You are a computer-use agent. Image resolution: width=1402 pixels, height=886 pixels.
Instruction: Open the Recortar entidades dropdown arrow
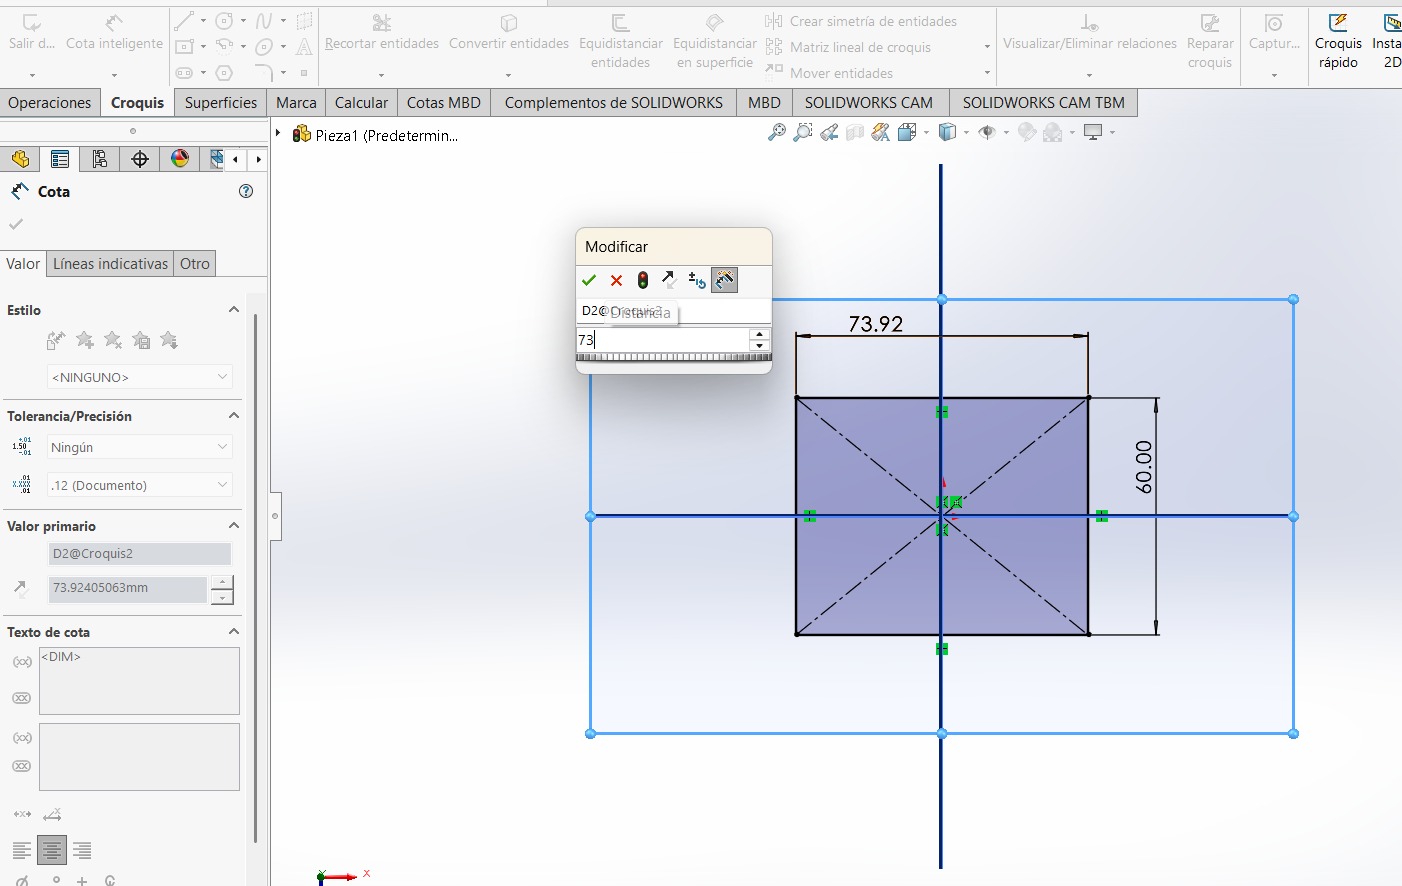click(x=381, y=75)
